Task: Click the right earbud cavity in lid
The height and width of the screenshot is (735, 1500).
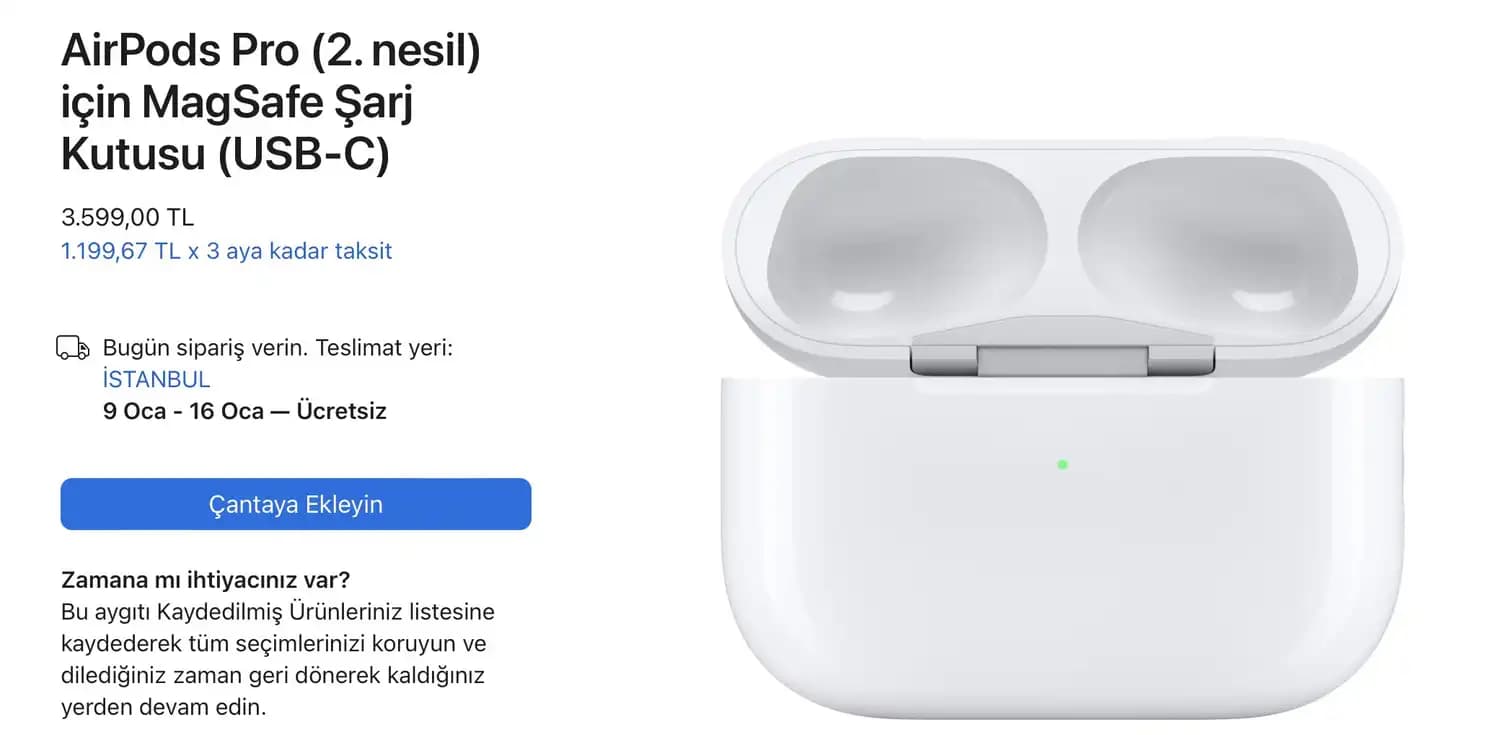Action: (1216, 238)
